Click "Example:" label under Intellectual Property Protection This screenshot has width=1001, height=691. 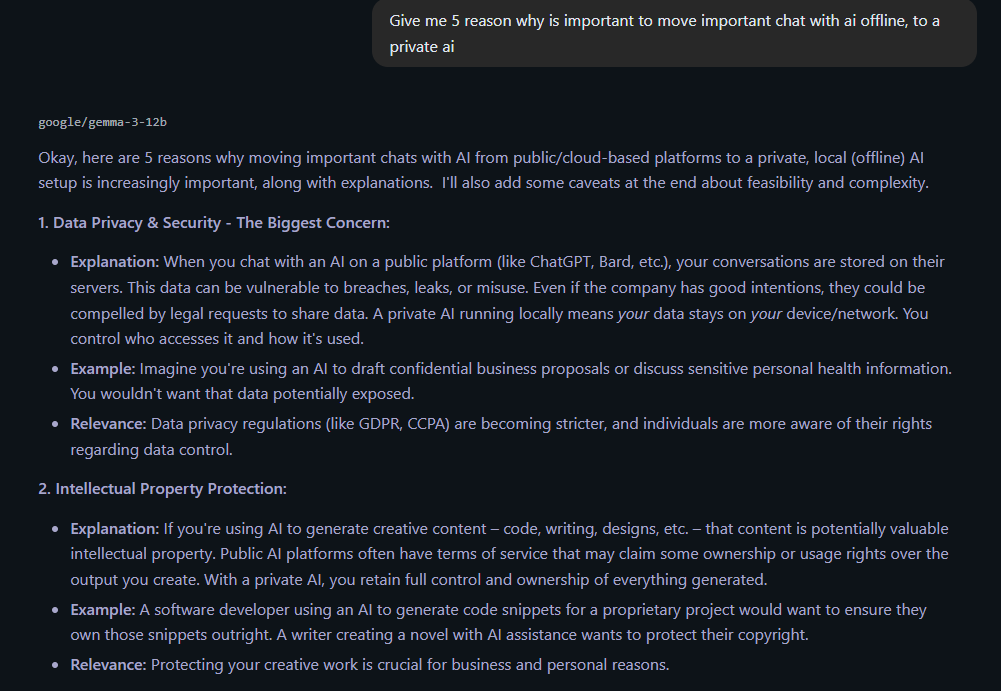click(x=103, y=610)
